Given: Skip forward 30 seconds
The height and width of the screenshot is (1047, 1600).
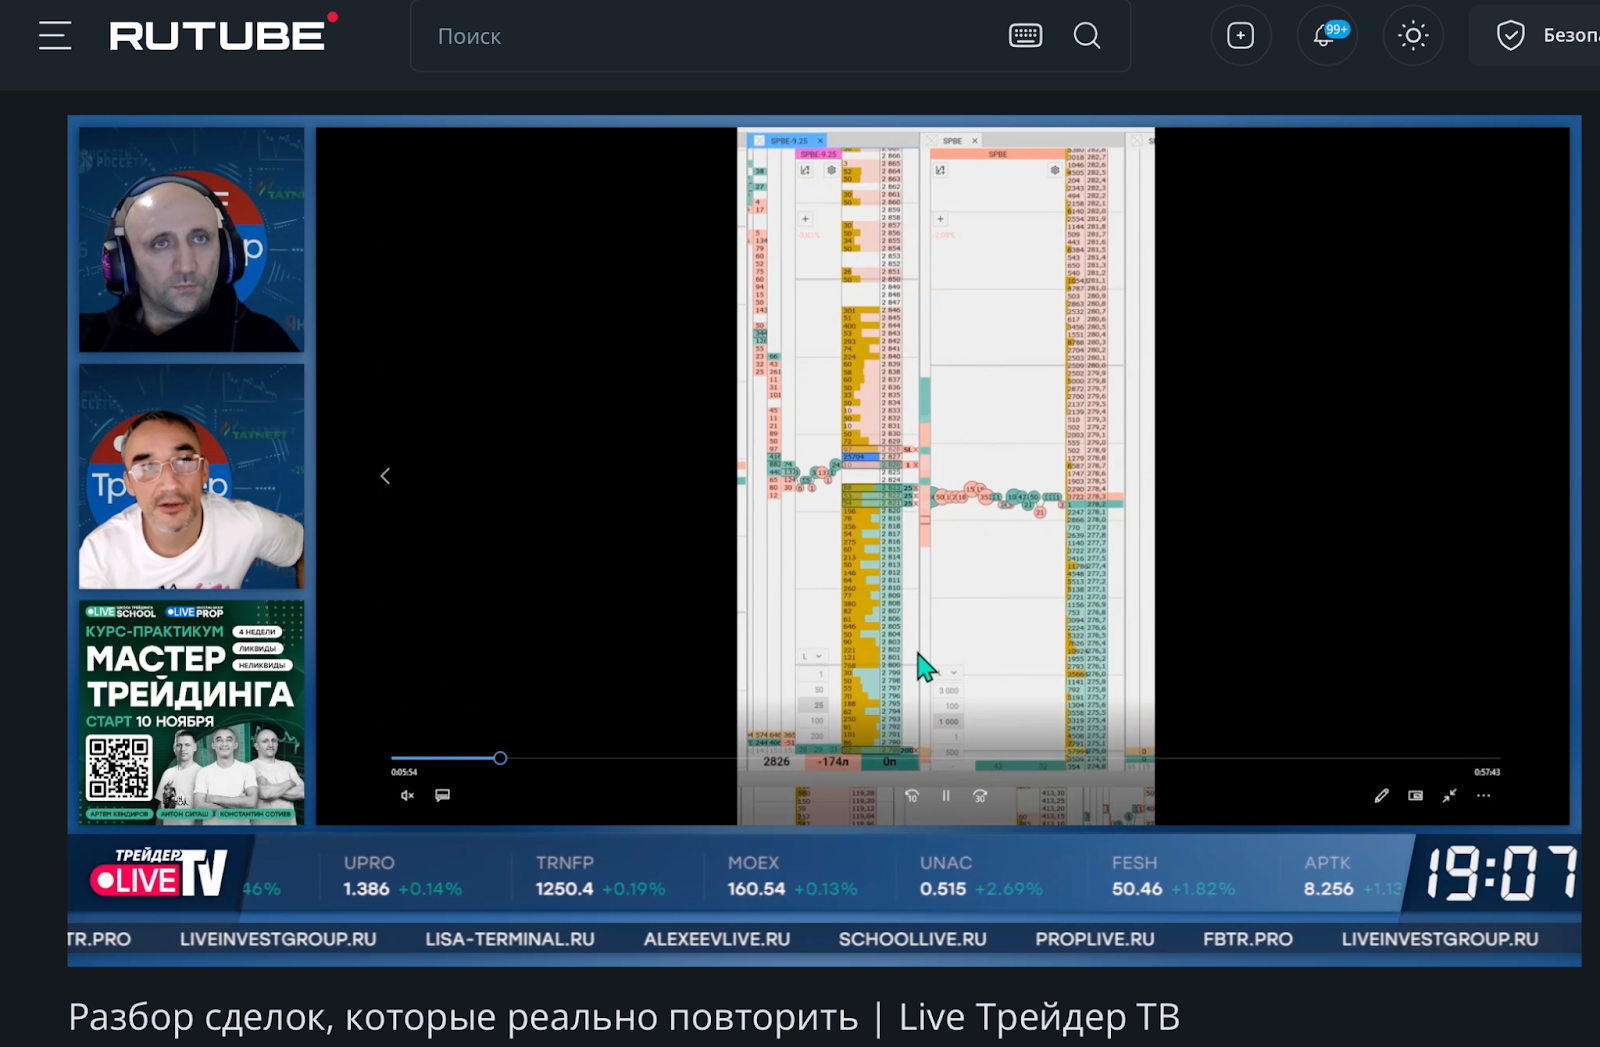Looking at the screenshot, I should click(980, 796).
